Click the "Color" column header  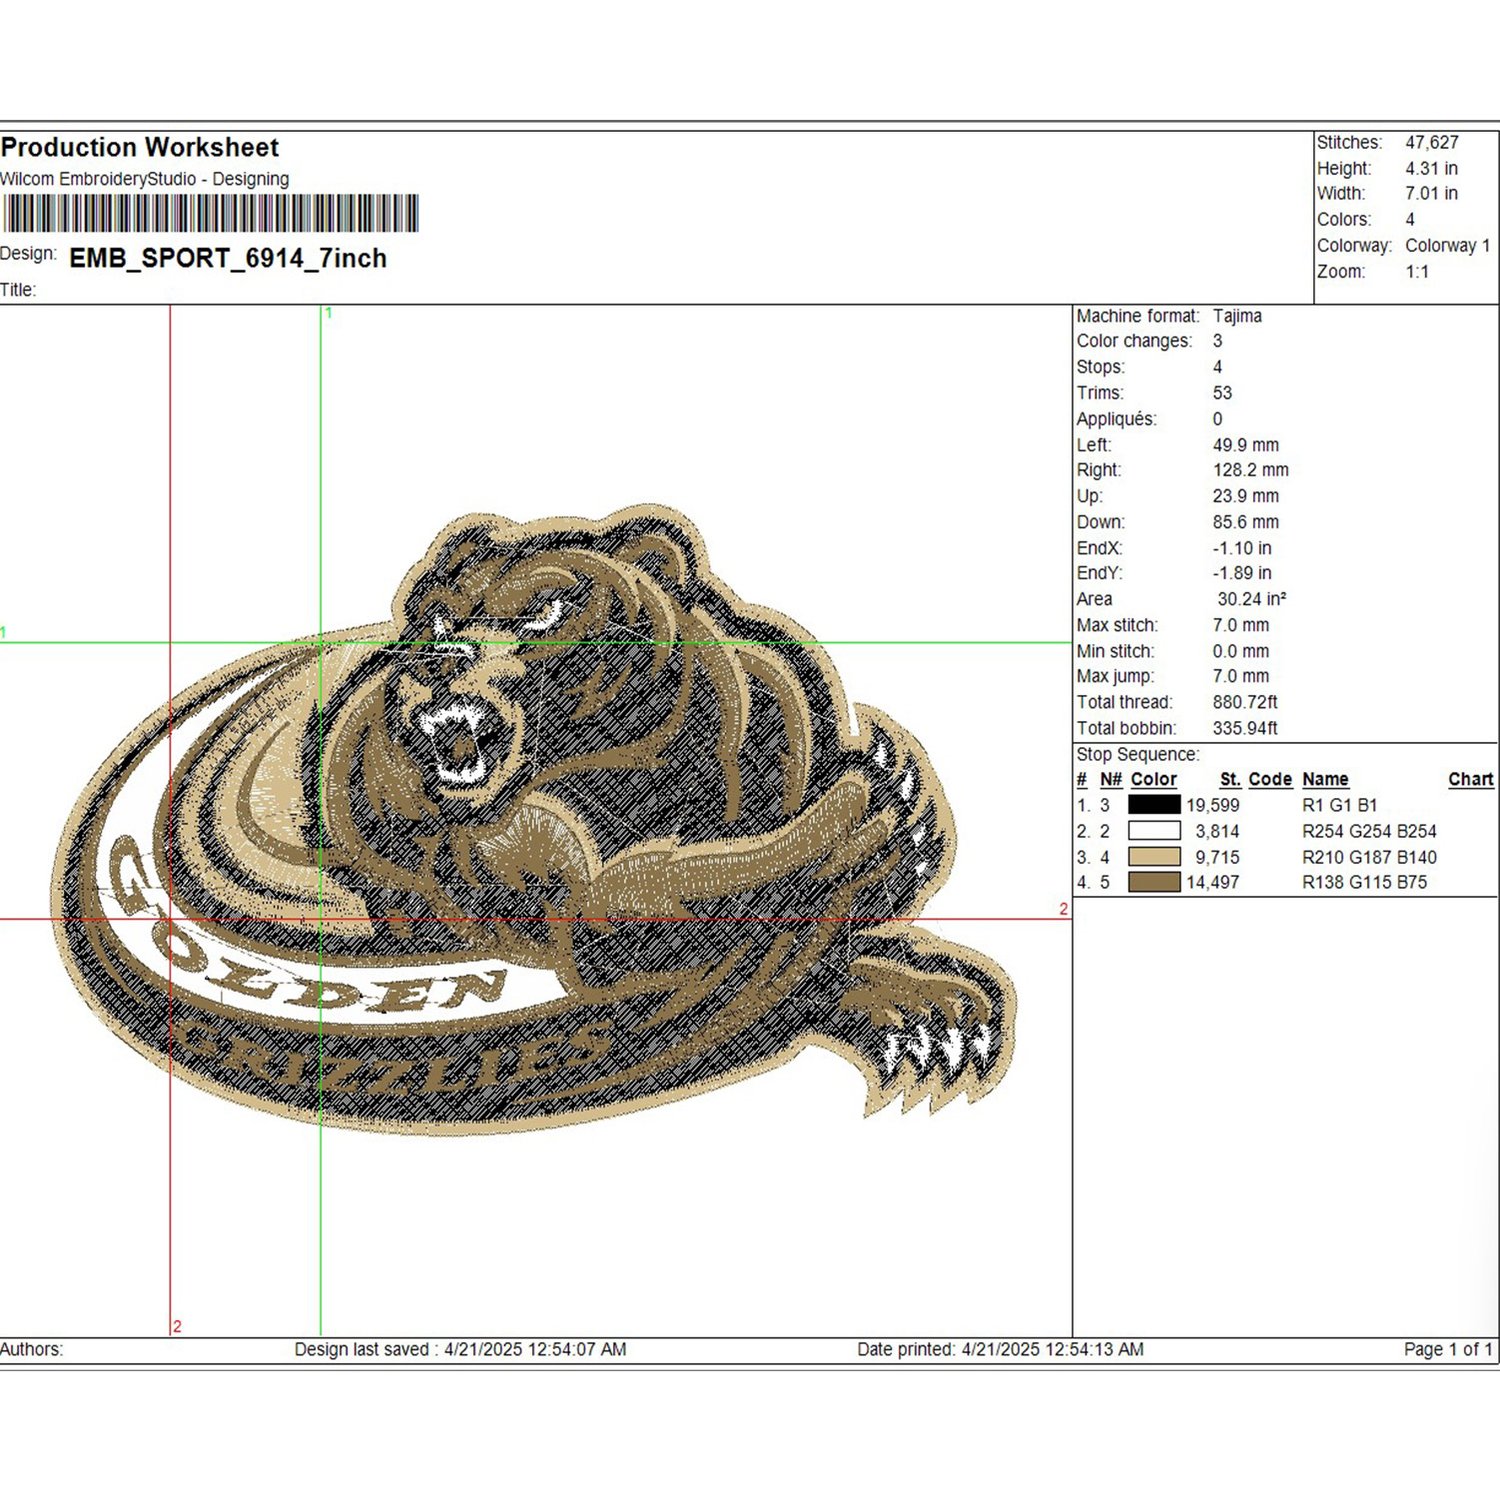tap(1153, 779)
